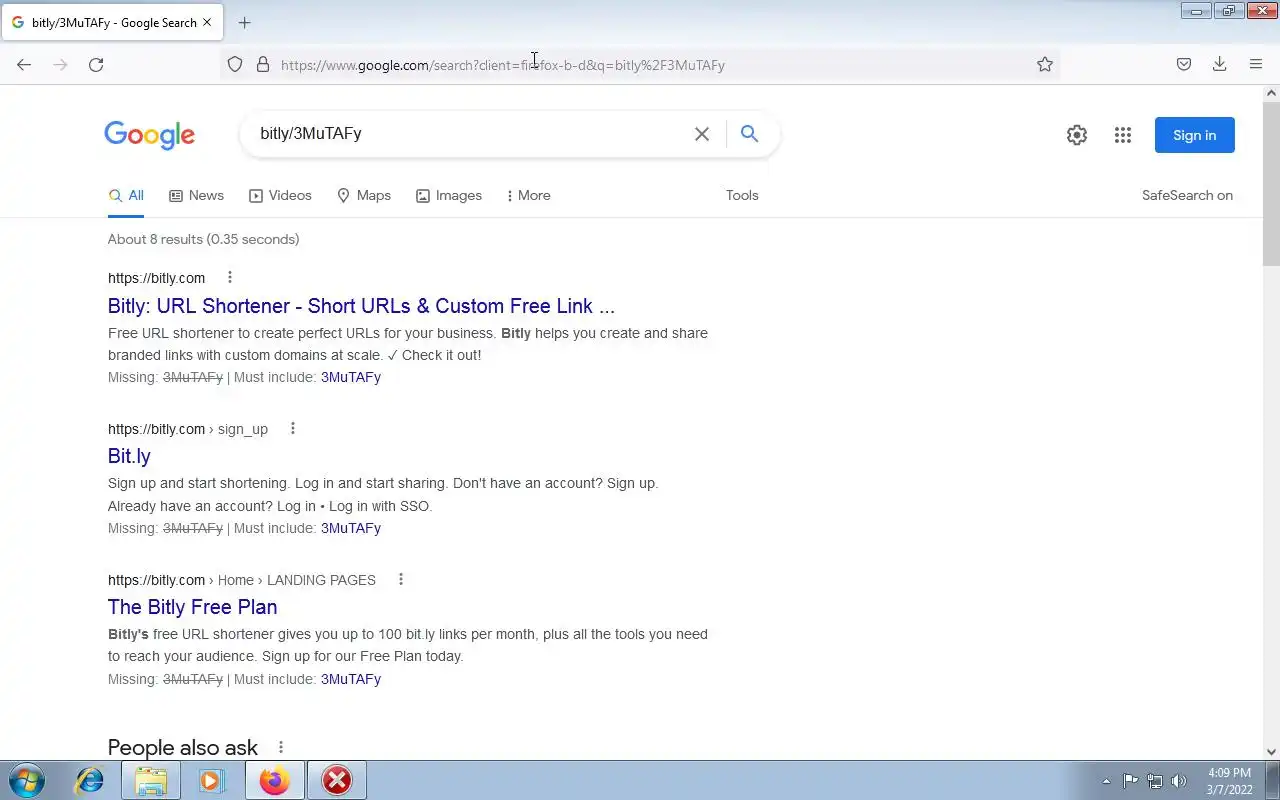Open a new tab with the plus button
The width and height of the screenshot is (1280, 800).
[x=244, y=22]
